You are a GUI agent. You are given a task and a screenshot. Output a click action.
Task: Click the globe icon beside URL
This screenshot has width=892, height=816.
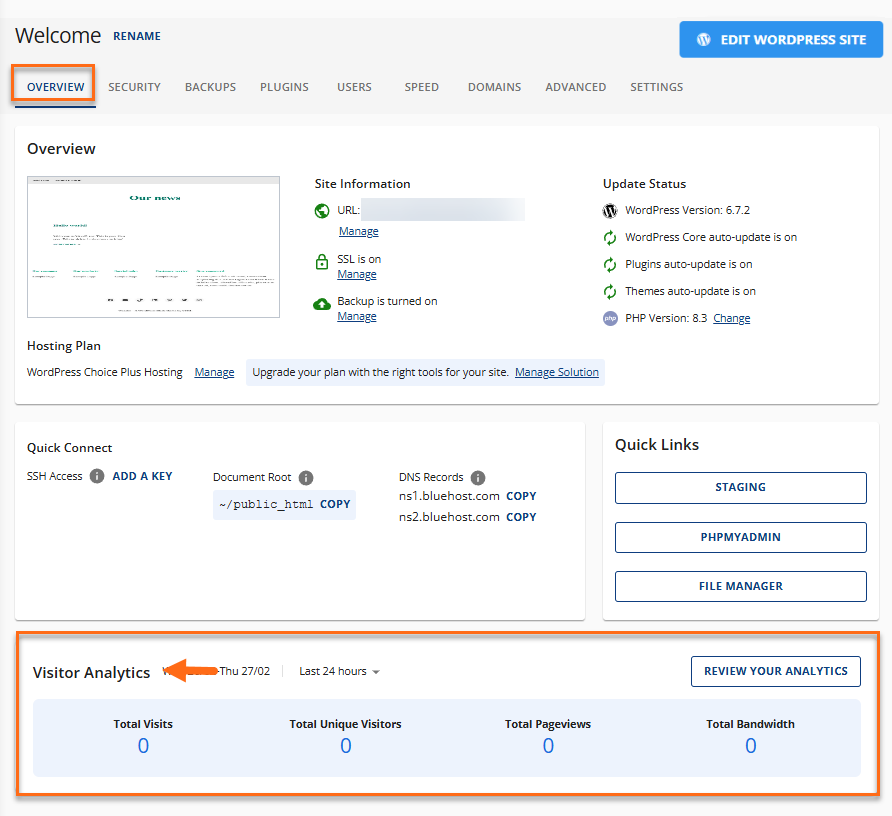[x=322, y=211]
